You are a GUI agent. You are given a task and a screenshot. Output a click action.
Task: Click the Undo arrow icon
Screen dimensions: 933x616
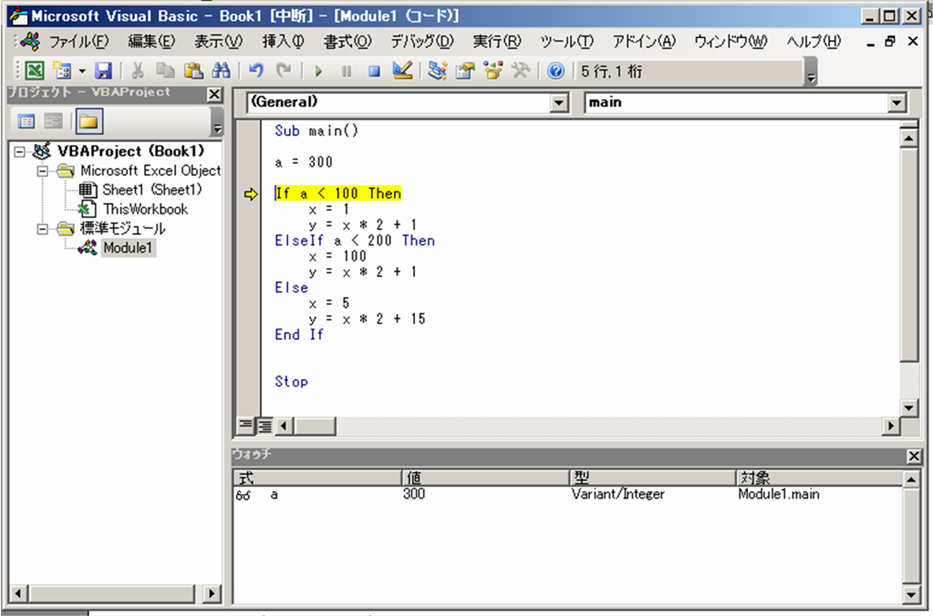point(256,71)
